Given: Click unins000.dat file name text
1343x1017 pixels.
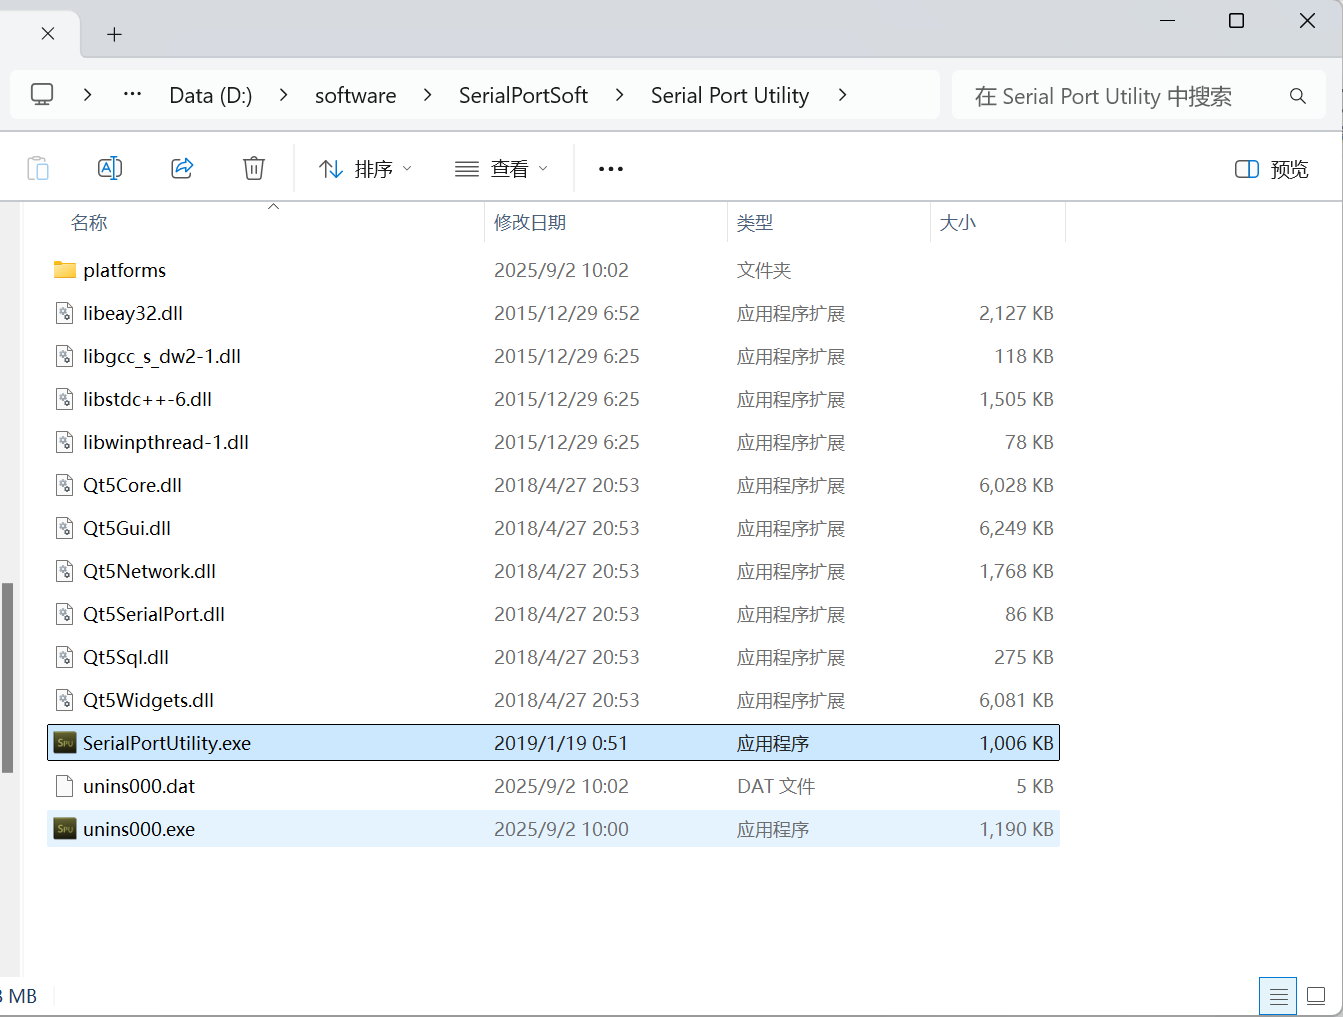Looking at the screenshot, I should [x=139, y=786].
